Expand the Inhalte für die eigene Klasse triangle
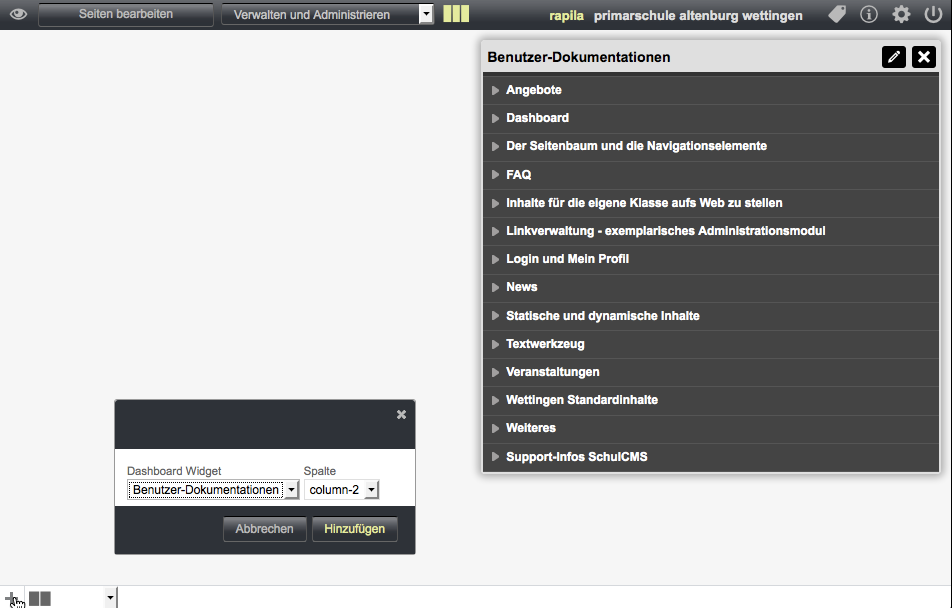This screenshot has width=952, height=608. pyautogui.click(x=495, y=203)
